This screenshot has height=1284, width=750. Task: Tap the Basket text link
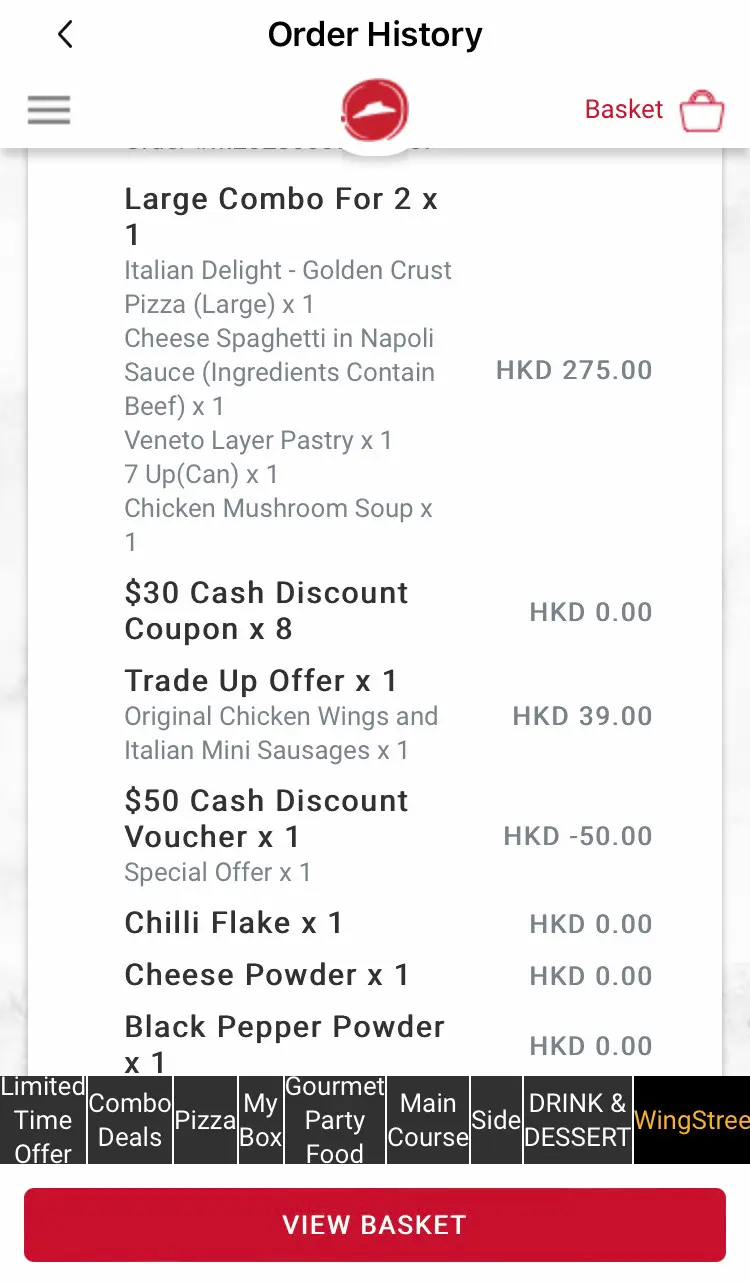coord(624,109)
